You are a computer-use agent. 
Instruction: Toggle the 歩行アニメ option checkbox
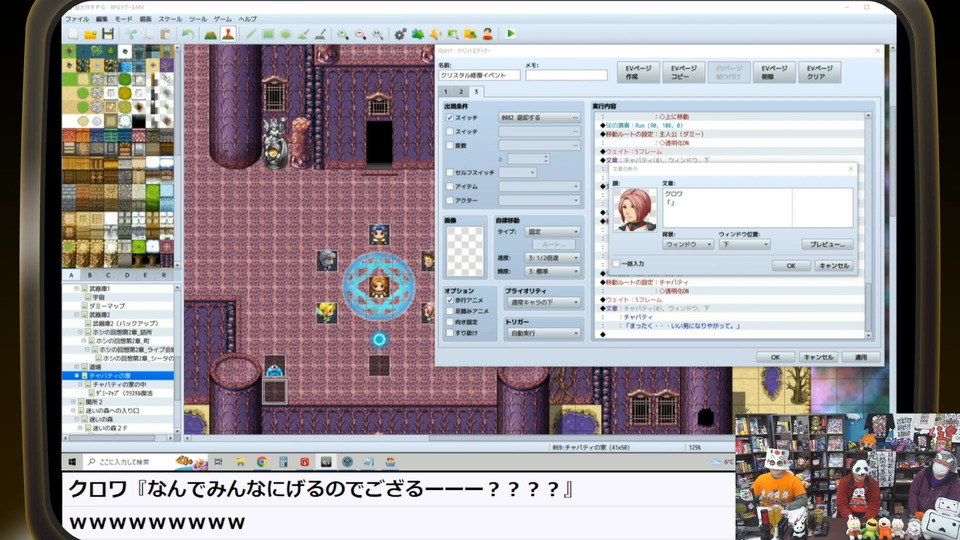449,301
